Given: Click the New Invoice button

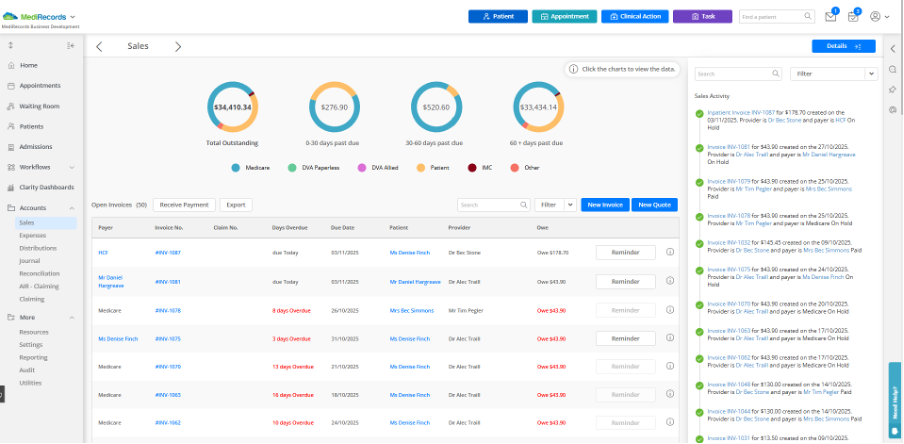Looking at the screenshot, I should coord(606,204).
